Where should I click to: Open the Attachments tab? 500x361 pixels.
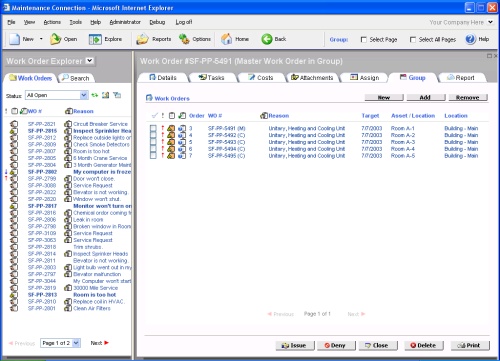pos(312,78)
